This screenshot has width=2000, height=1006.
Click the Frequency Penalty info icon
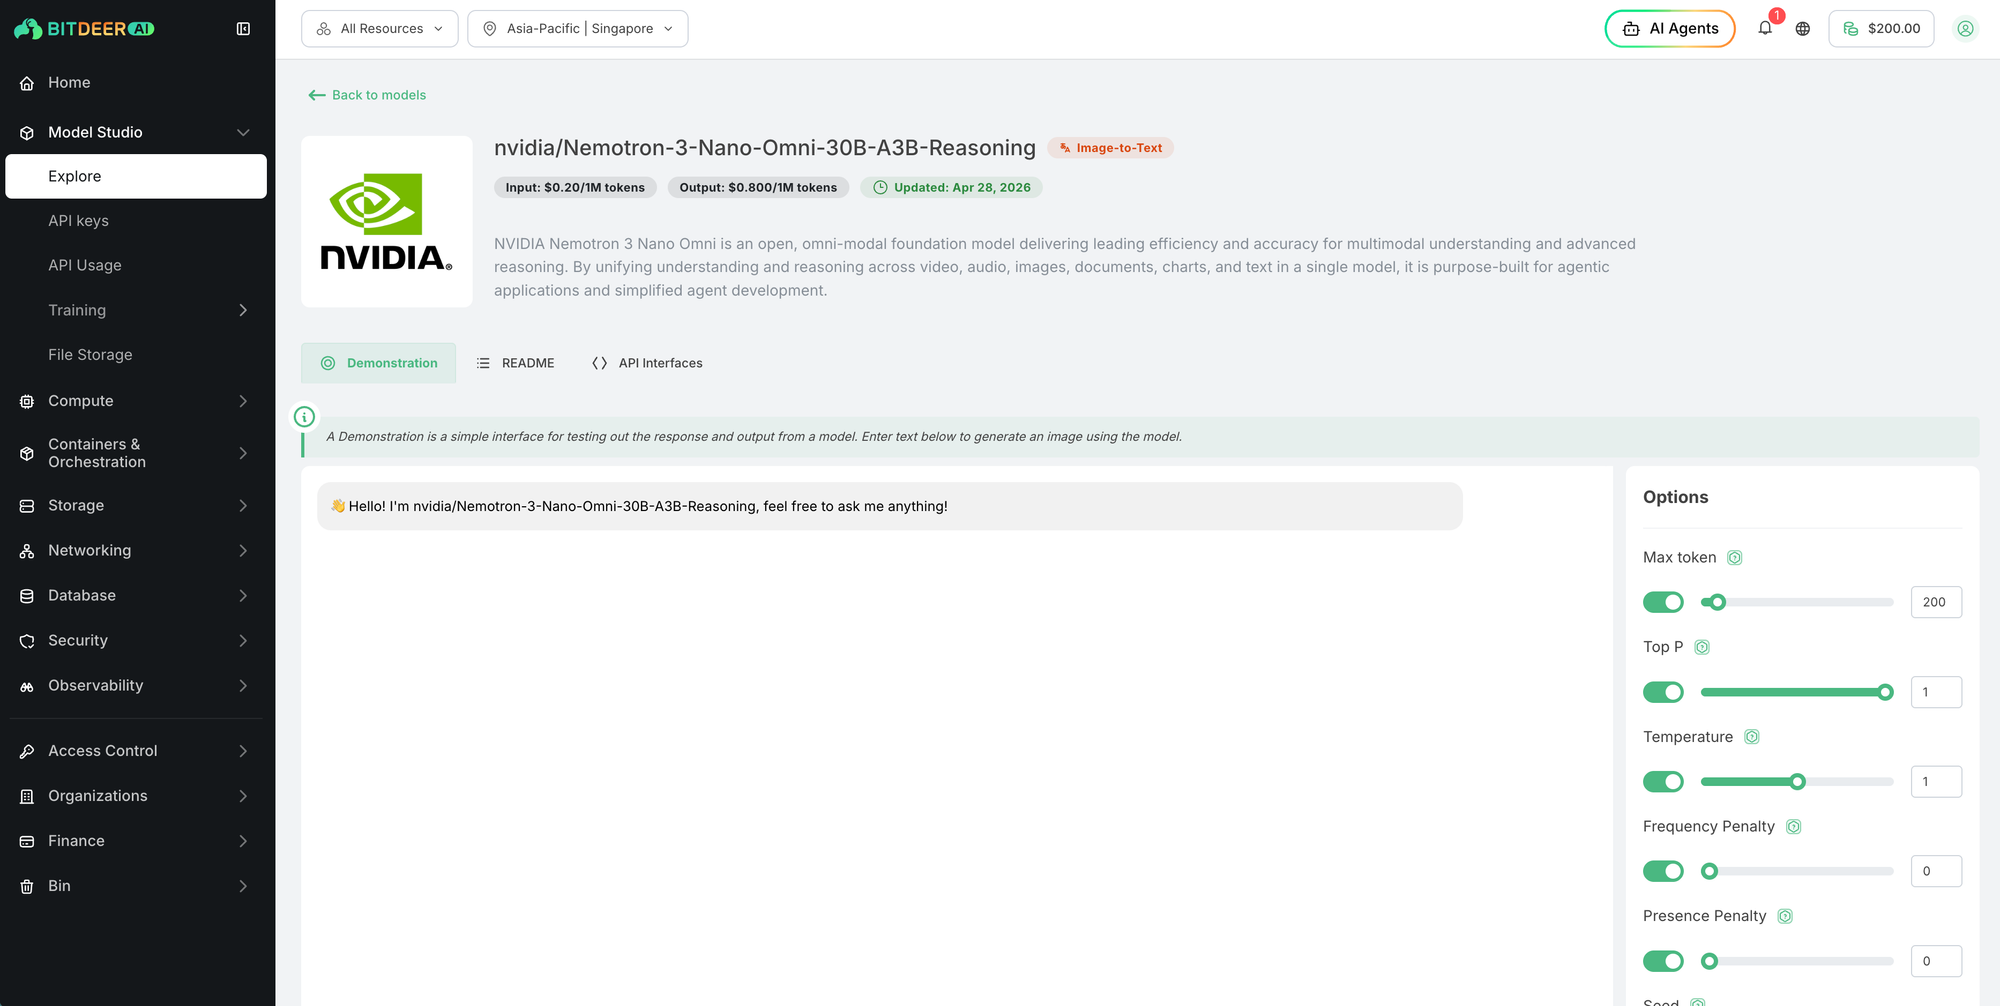coord(1794,827)
